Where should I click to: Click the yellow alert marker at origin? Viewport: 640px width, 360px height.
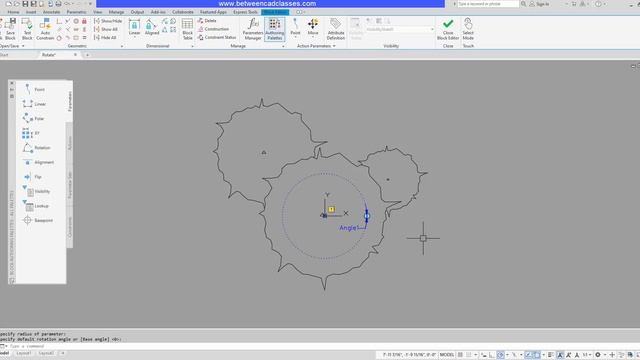[331, 209]
